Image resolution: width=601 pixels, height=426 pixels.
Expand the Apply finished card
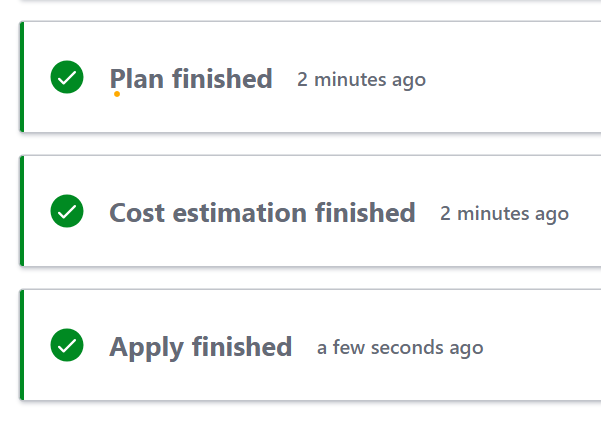tap(310, 345)
